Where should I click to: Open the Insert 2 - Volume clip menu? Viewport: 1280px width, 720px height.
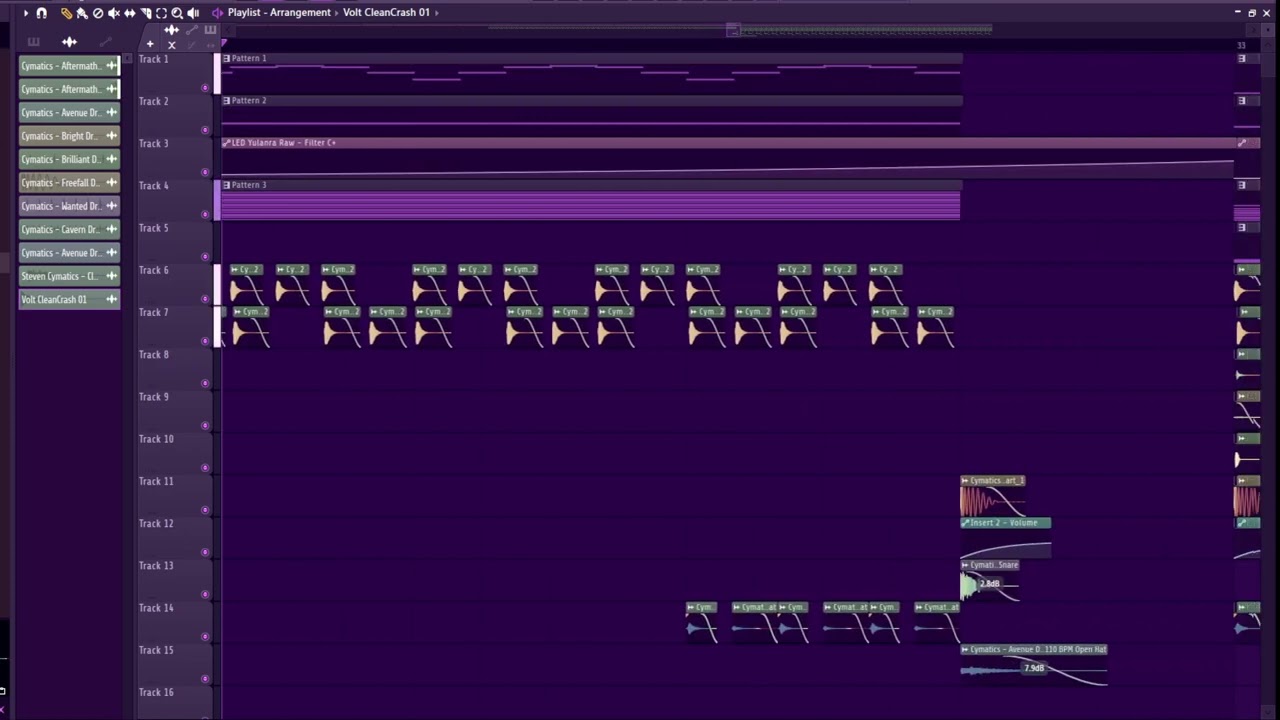(965, 523)
